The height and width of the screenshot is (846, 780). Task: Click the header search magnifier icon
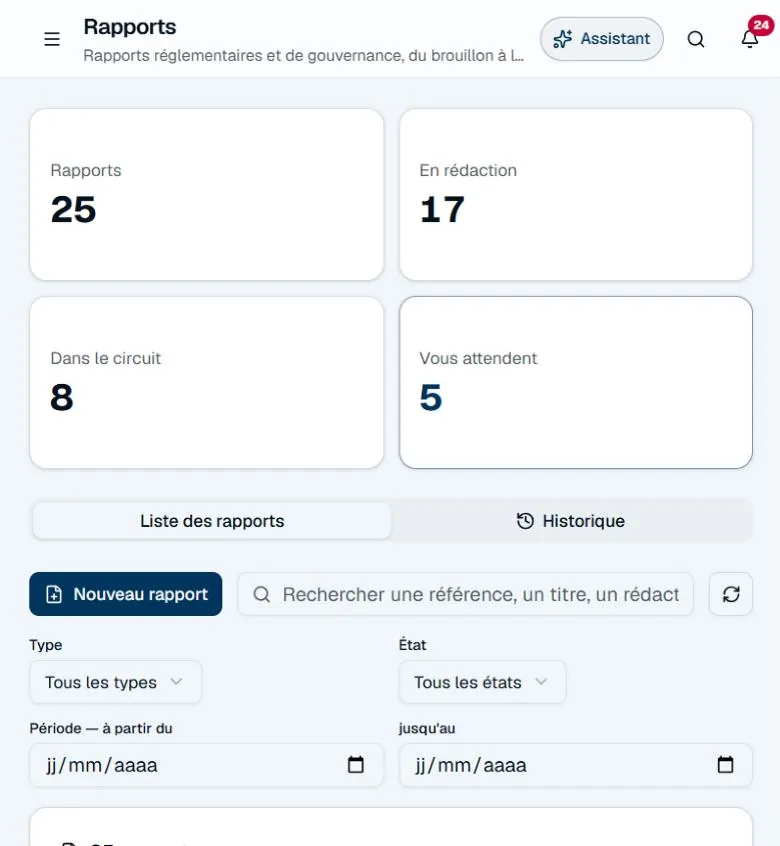click(x=696, y=39)
